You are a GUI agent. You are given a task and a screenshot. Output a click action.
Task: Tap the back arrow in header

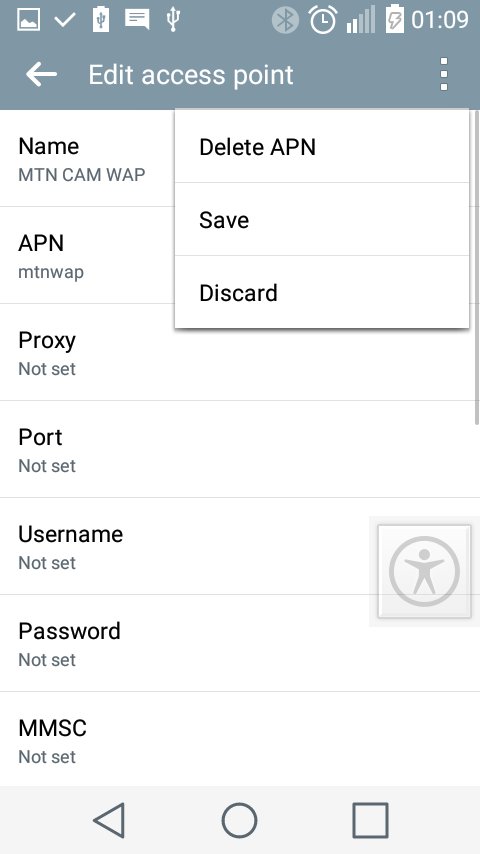coord(41,74)
